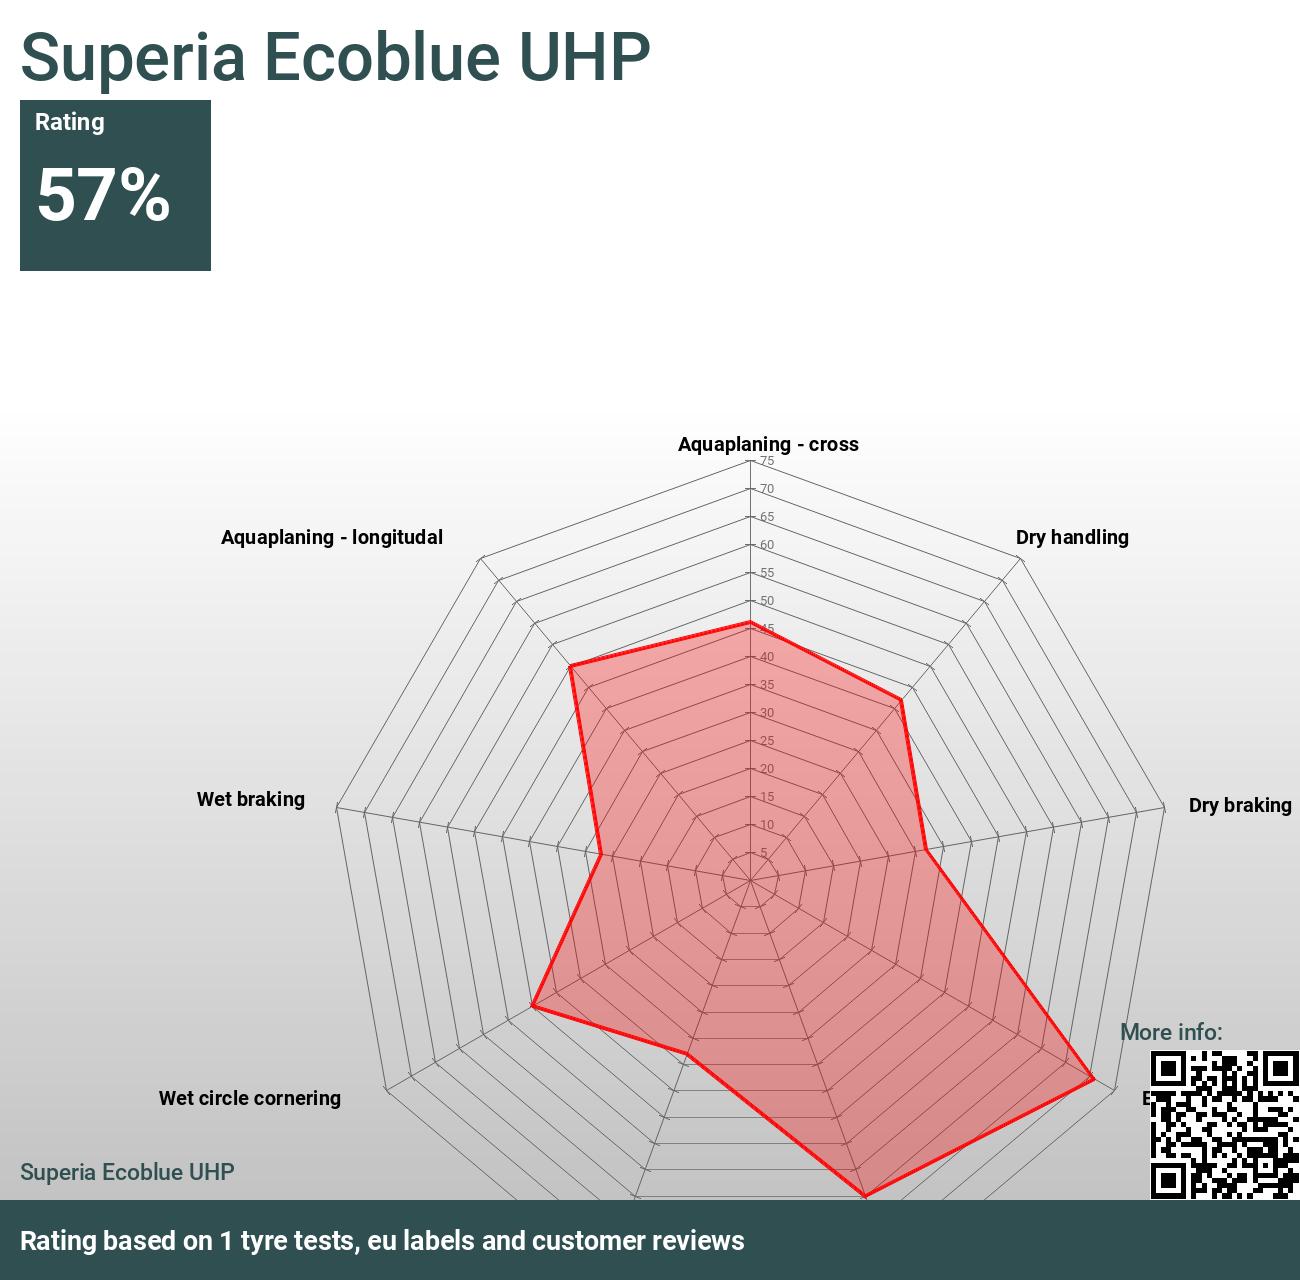Screen dimensions: 1300x1280
Task: Click the red data point on Aquaplaning - cross axis
Action: click(x=749, y=622)
